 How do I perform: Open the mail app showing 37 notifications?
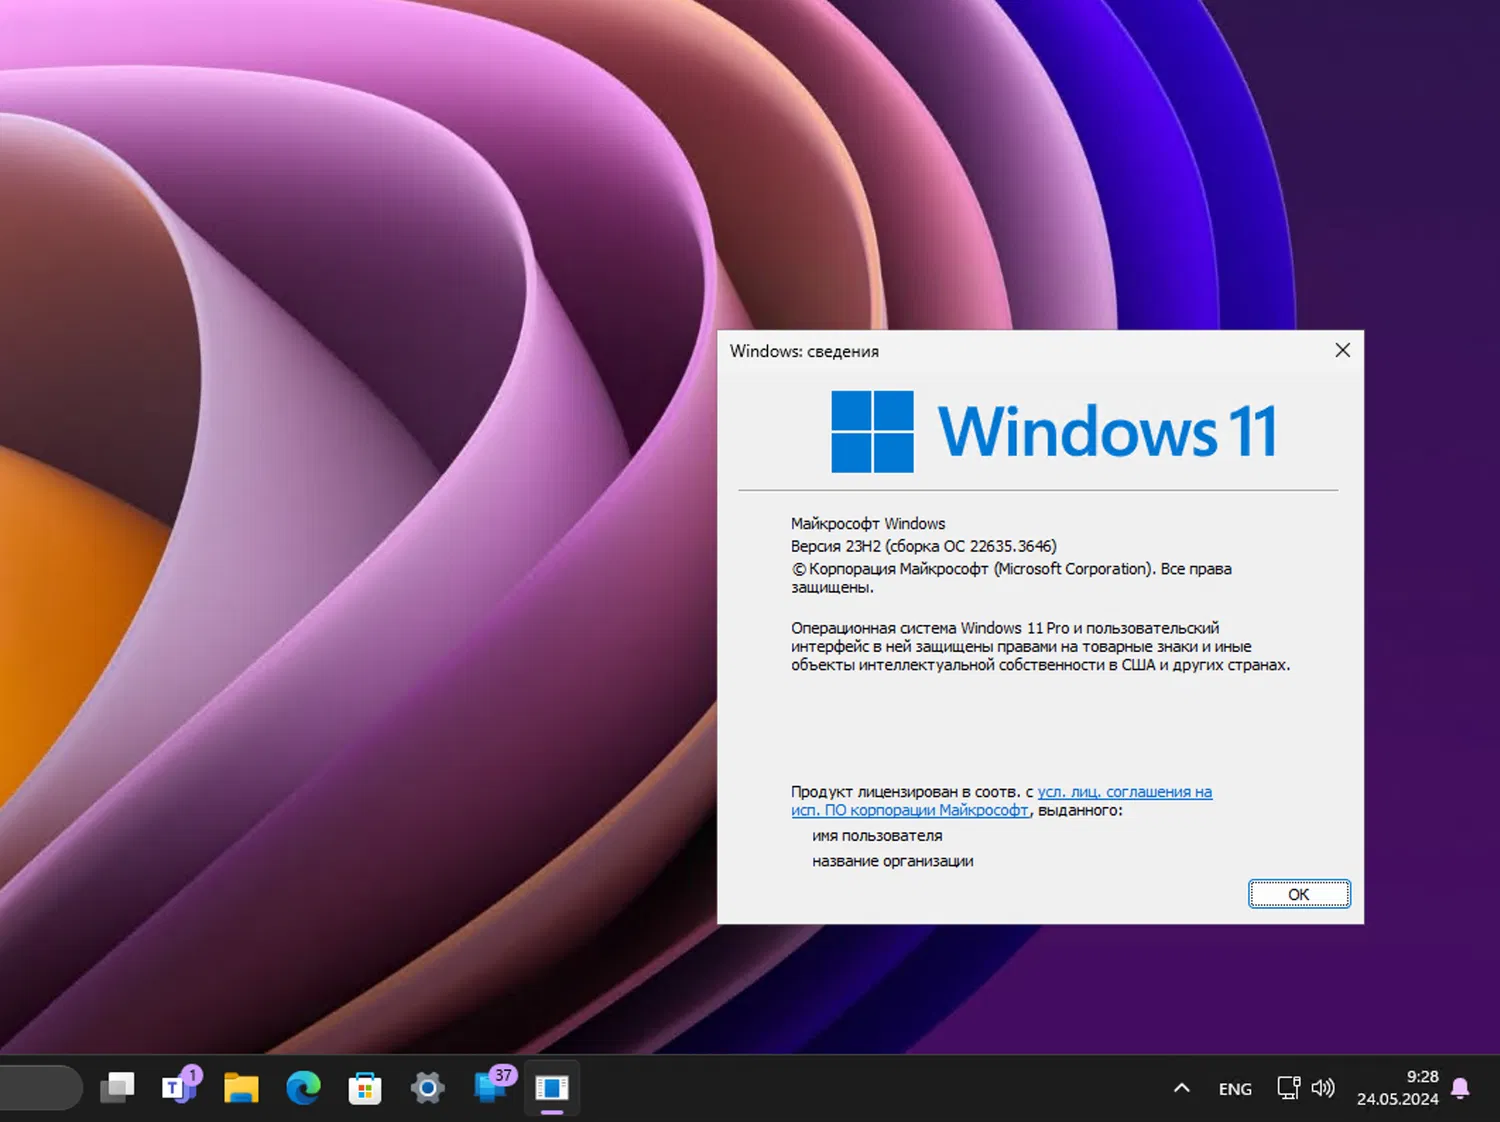(489, 1087)
